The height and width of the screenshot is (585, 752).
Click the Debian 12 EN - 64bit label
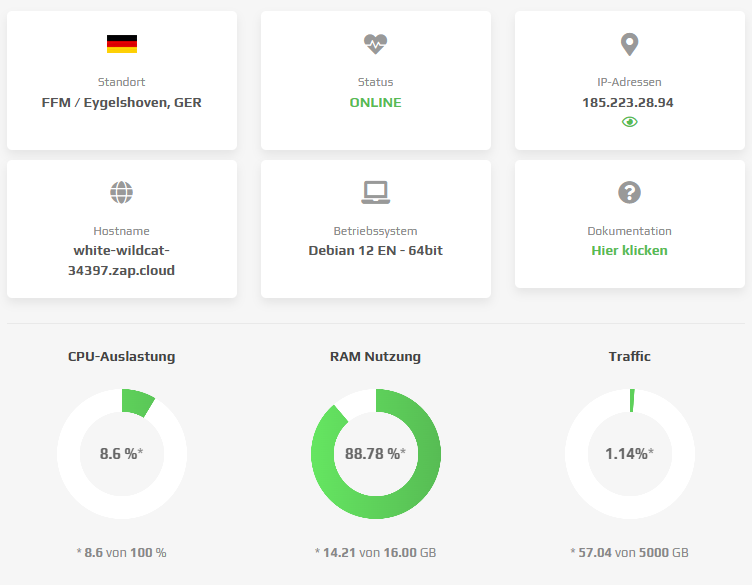pos(375,250)
